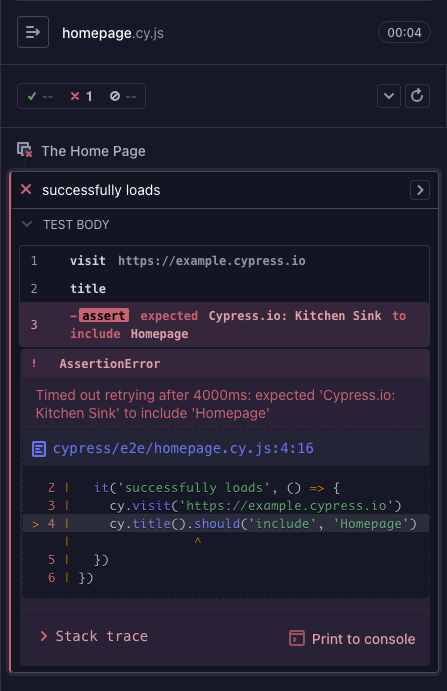The image size is (447, 691).
Task: Collapse the successfully loads test
Action: pyautogui.click(x=101, y=190)
